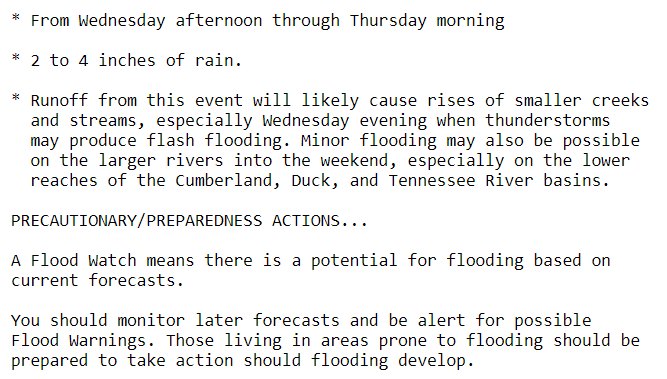The image size is (667, 379).
Task: Click the word 'Tennessee' in the river basins line
Action: 432,181
